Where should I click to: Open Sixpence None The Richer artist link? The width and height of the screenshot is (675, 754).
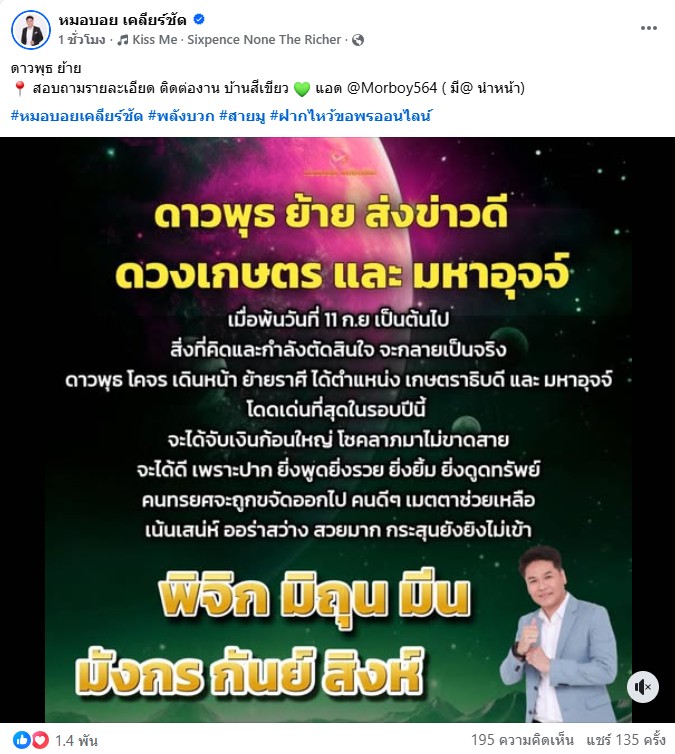tap(264, 40)
